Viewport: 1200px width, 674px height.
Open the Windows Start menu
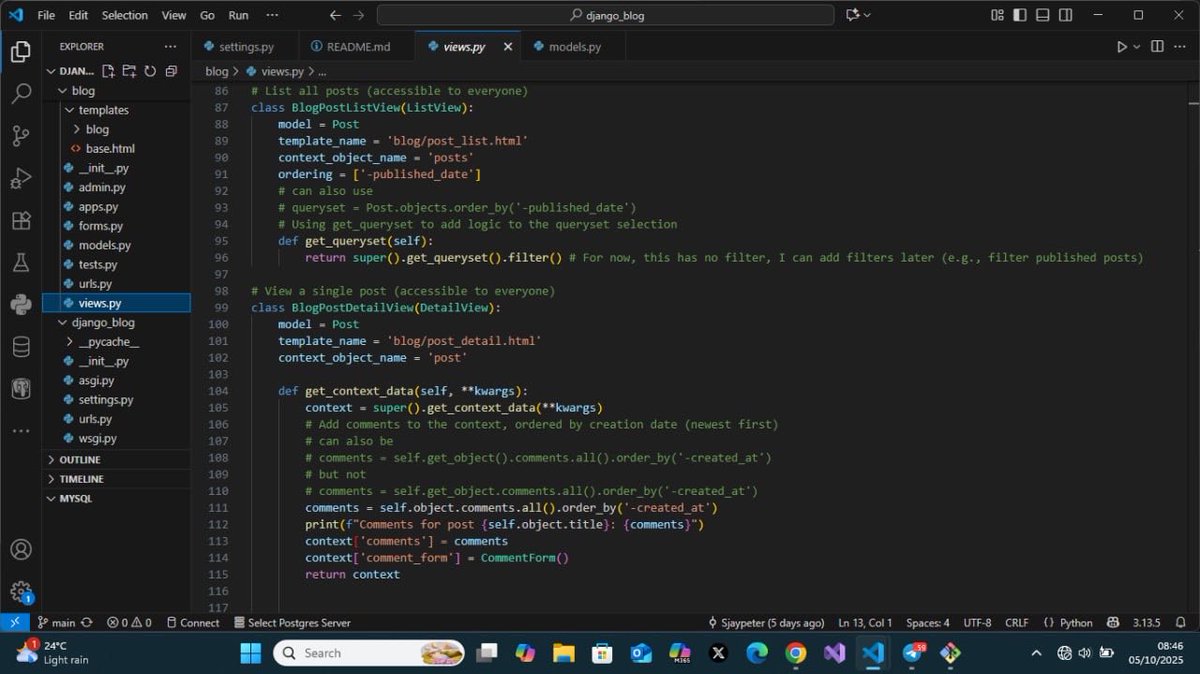(250, 653)
